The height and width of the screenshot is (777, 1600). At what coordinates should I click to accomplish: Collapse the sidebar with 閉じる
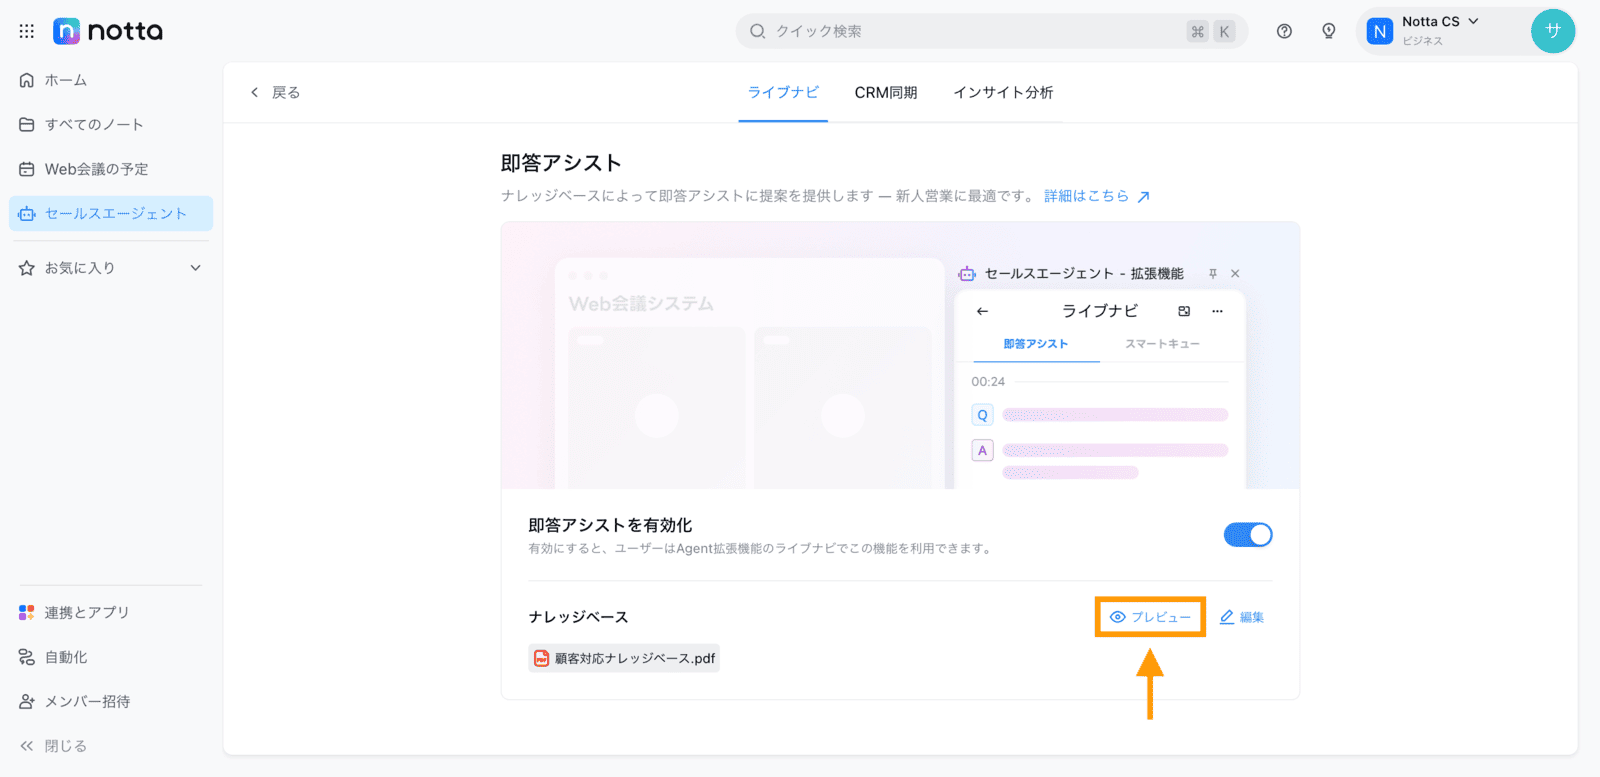point(54,746)
